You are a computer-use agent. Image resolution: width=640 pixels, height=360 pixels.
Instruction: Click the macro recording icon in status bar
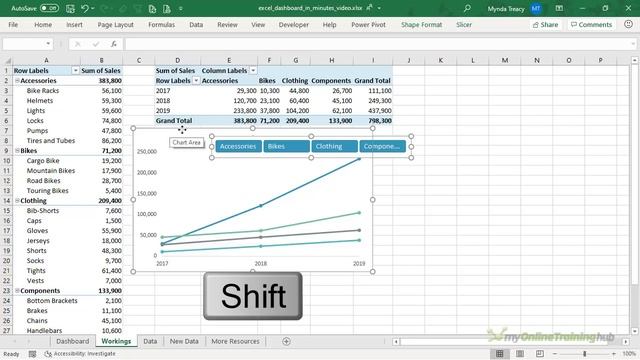coord(32,354)
